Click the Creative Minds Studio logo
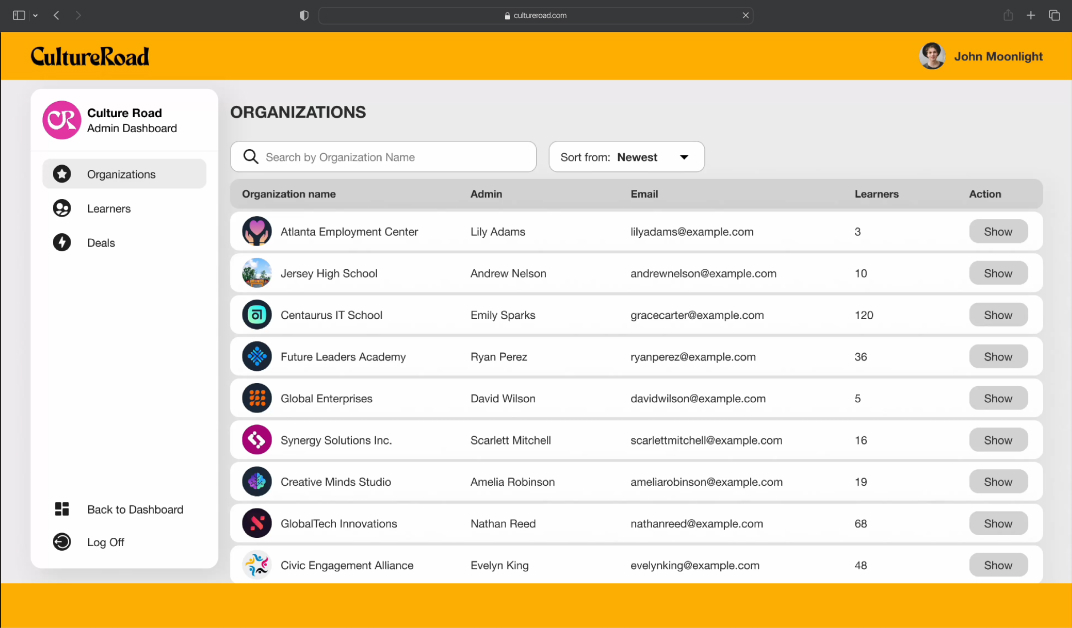Viewport: 1072px width, 628px height. pos(257,482)
